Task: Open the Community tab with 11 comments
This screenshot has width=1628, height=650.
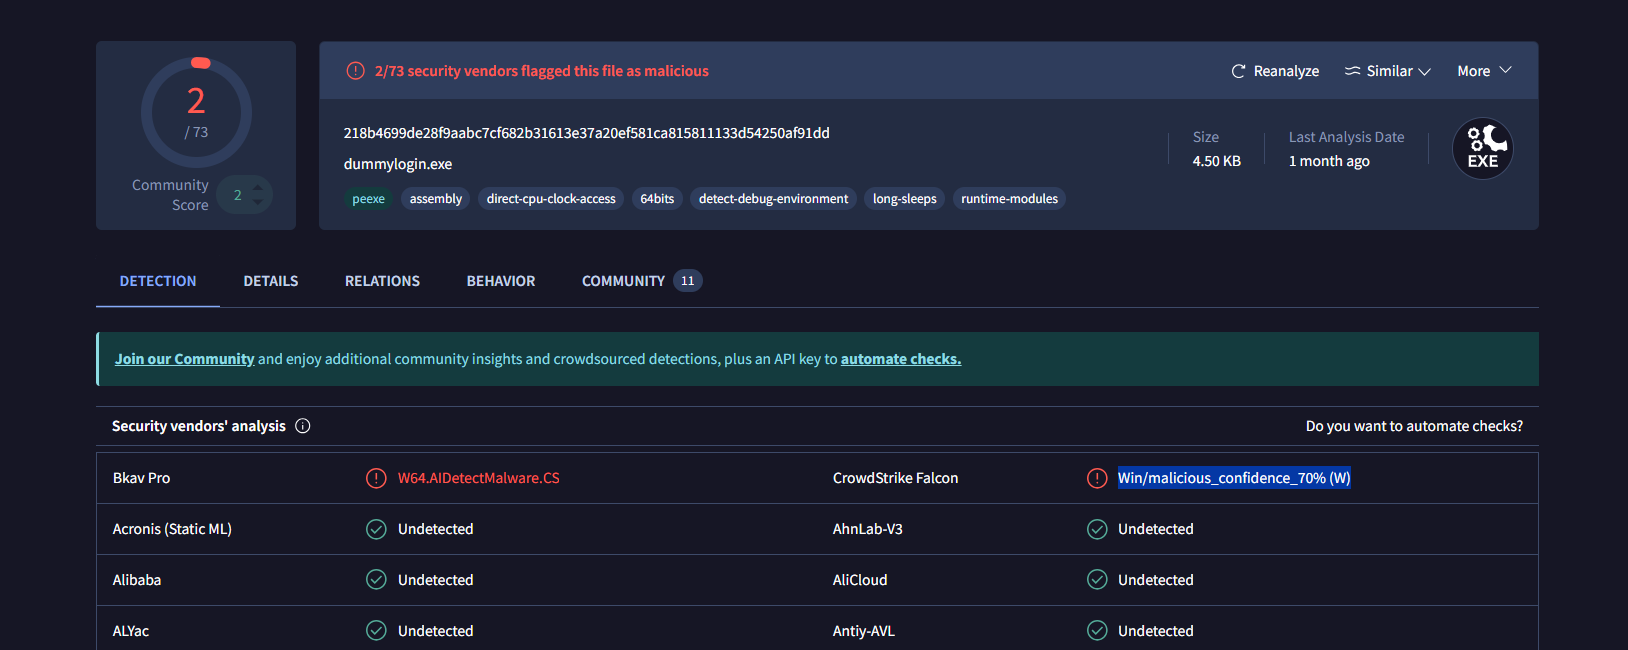Action: click(641, 281)
